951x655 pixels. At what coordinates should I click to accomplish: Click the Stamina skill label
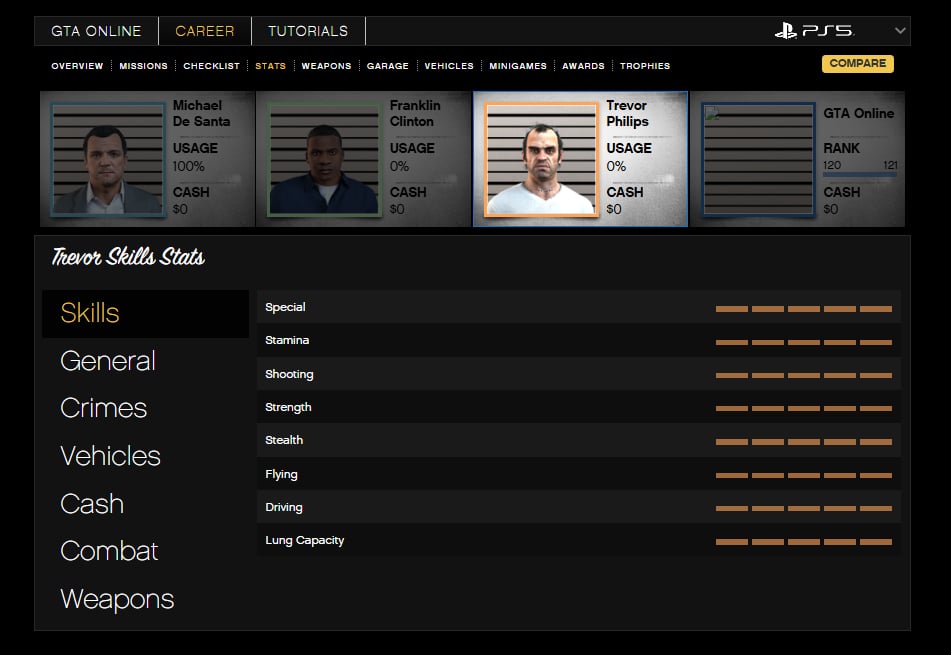coord(287,340)
